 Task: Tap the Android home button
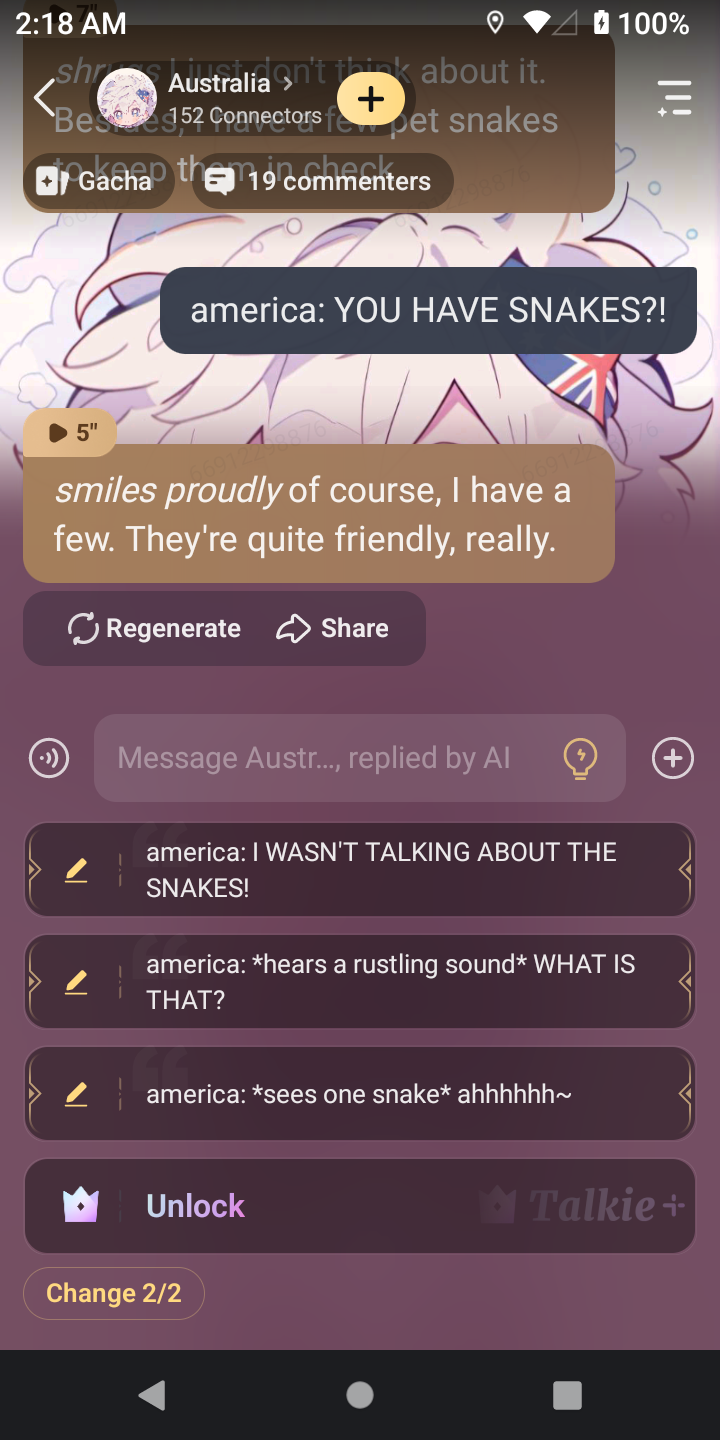(x=360, y=1395)
